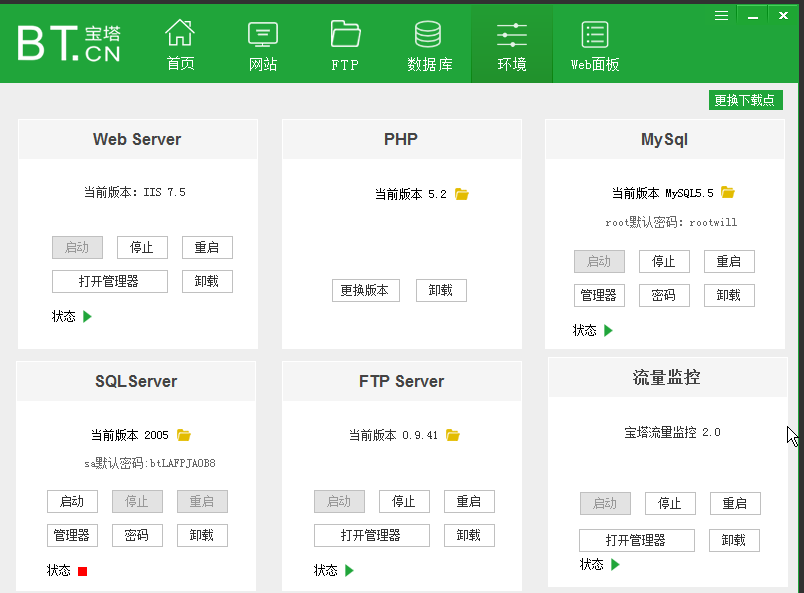Select the text sa默认密码:btLAFPJAOB8
The width and height of the screenshot is (804, 593).
tap(150, 463)
